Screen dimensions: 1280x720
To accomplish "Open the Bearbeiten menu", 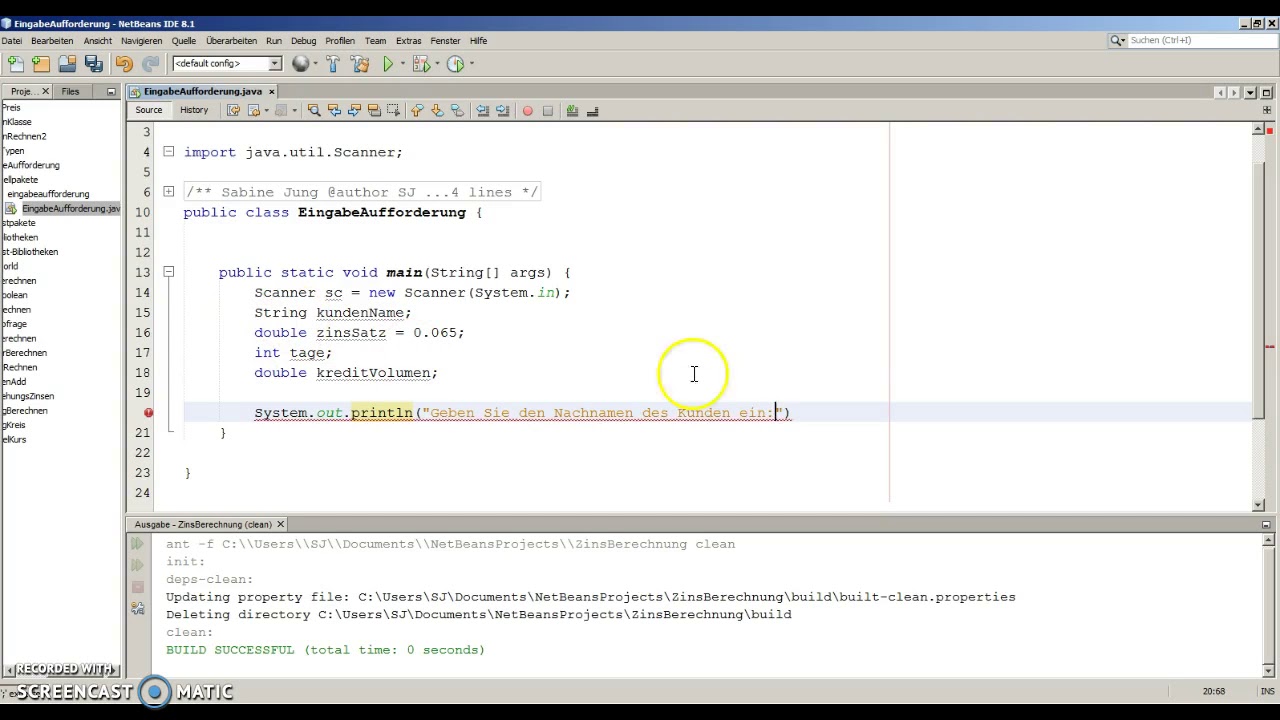I will coord(52,41).
